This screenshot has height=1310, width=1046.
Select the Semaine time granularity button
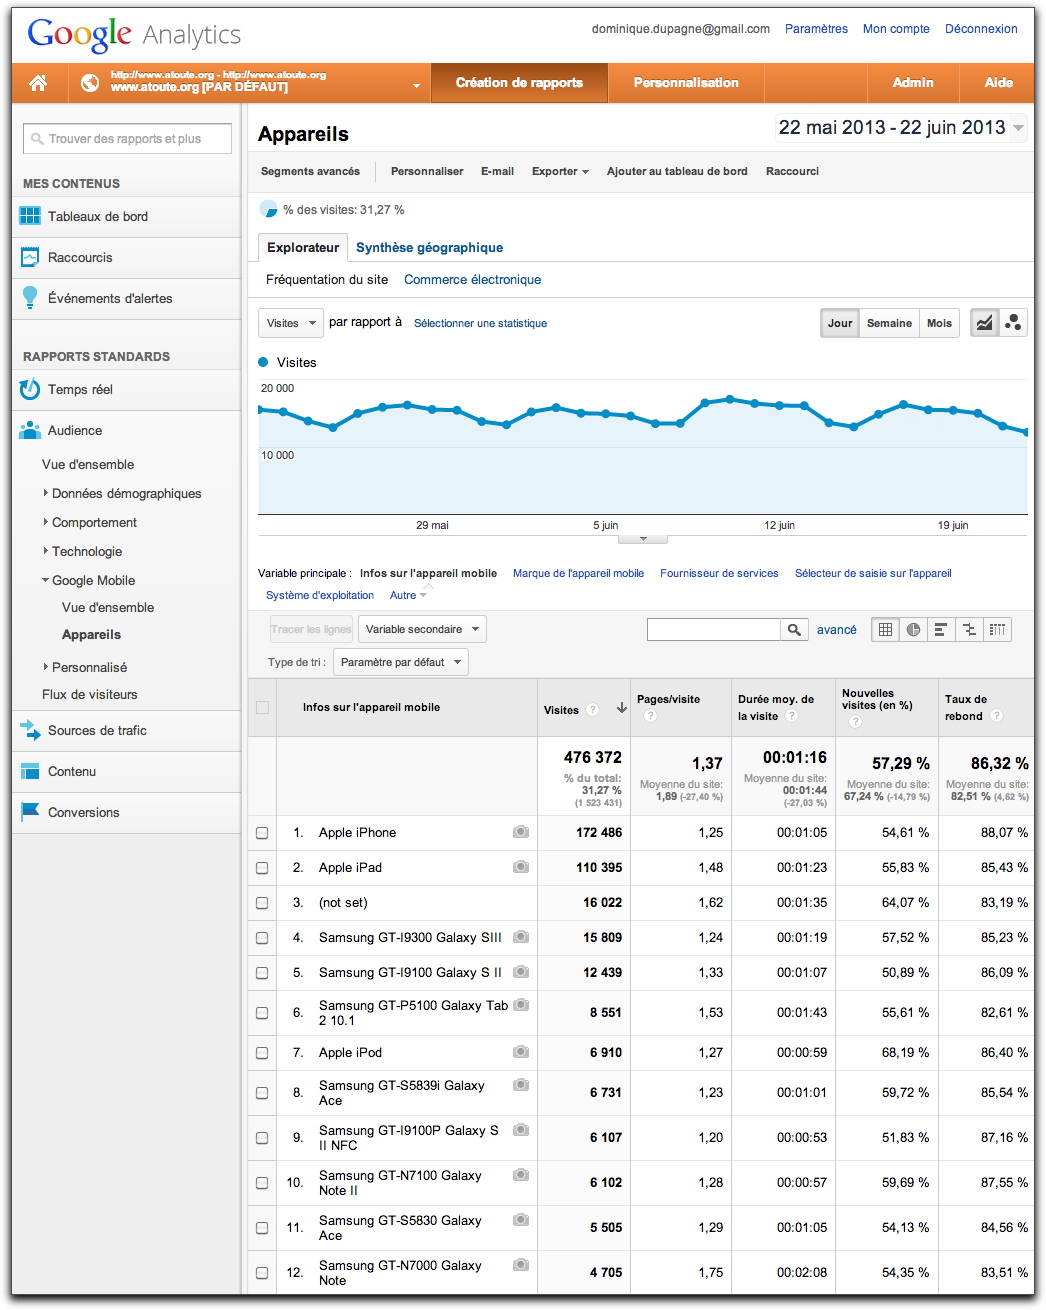pyautogui.click(x=889, y=323)
